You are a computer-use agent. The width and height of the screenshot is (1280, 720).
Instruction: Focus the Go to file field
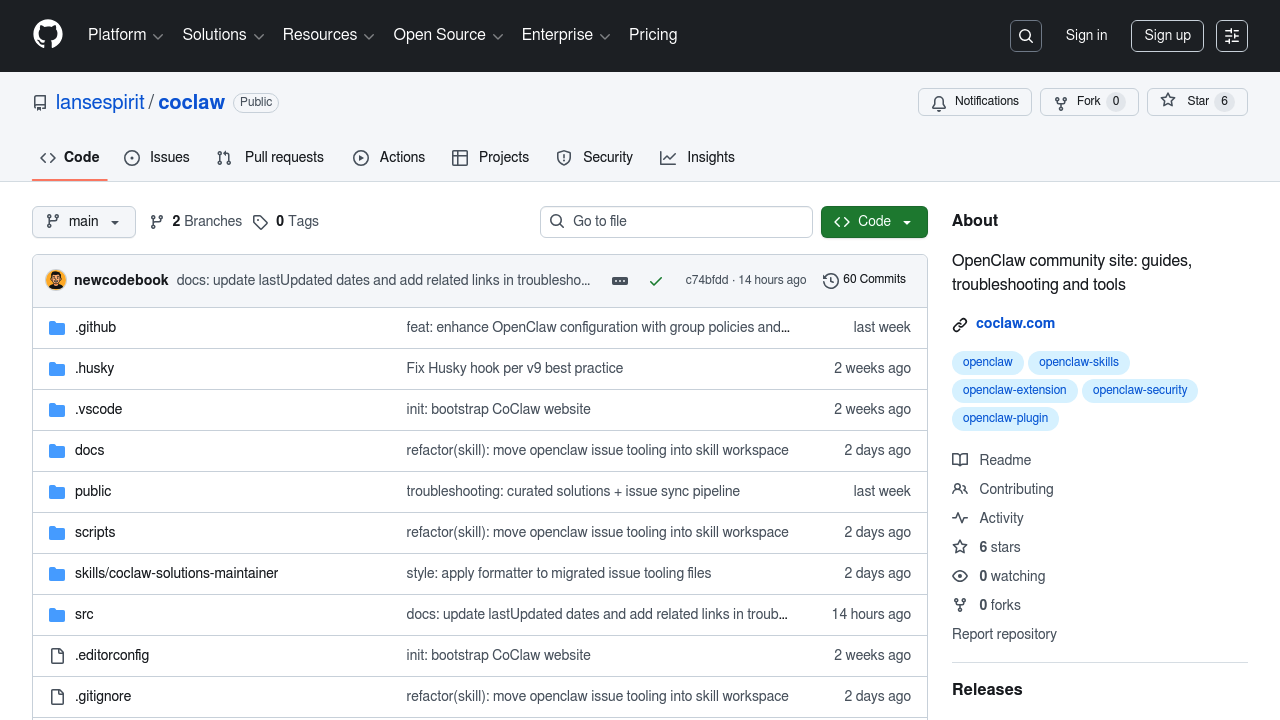pyautogui.click(x=677, y=222)
